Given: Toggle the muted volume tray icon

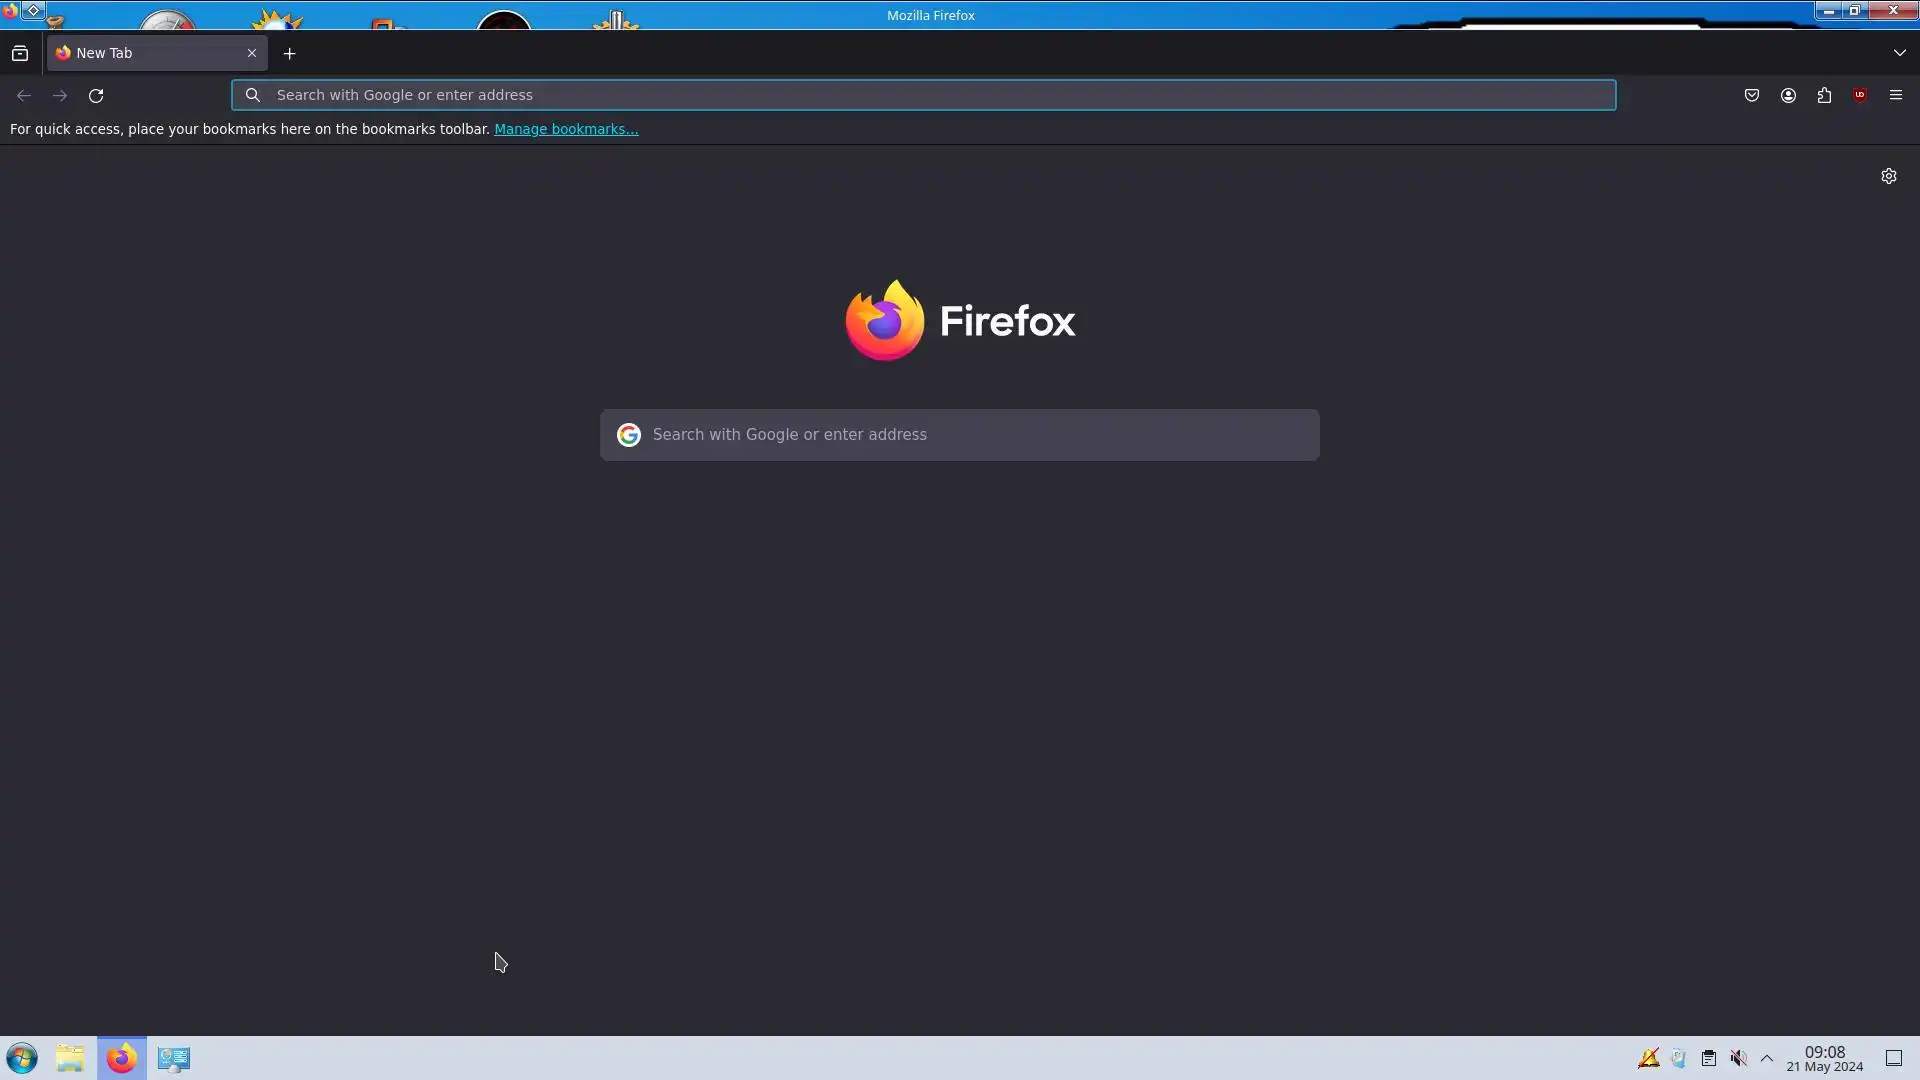Looking at the screenshot, I should pos(1739,1058).
